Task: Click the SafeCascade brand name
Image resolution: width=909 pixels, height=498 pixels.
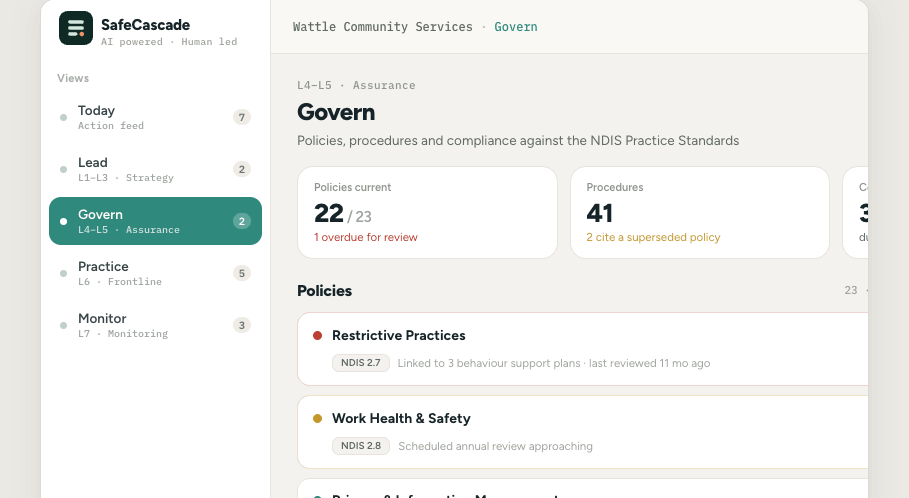Action: (146, 25)
